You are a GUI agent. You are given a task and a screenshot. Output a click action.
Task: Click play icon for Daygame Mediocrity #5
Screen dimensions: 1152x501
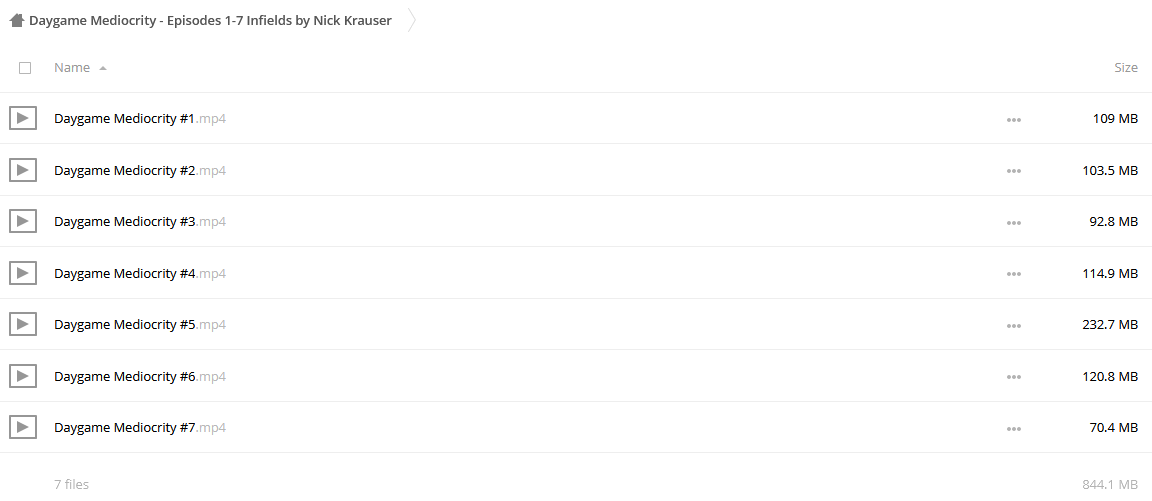pos(23,324)
